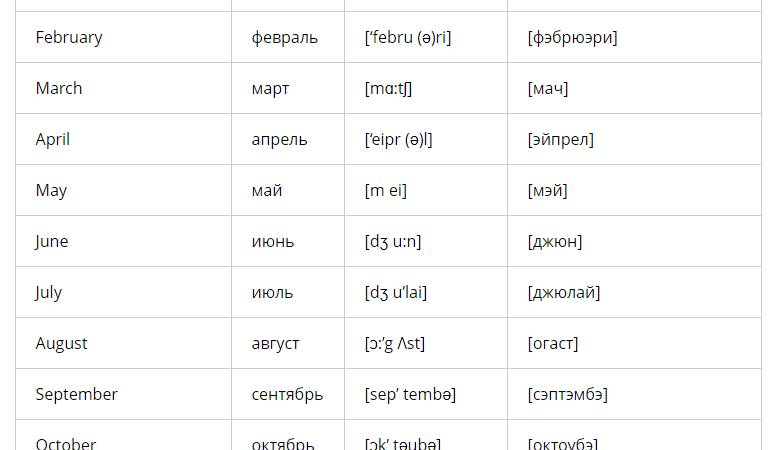776x450 pixels.
Task: Select the word апрель
Action: coord(280,140)
